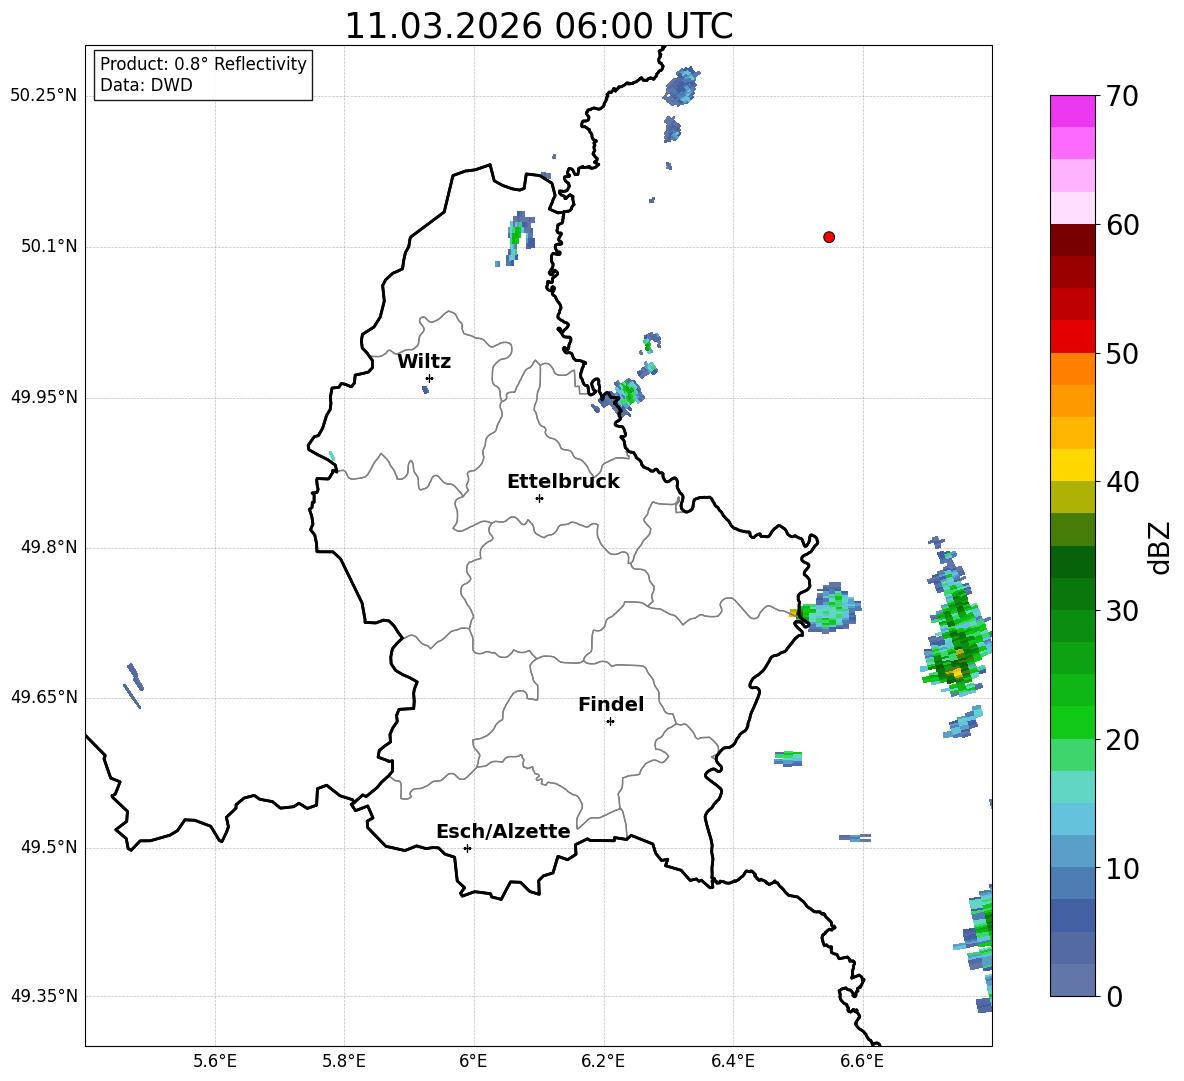Click the 50.1°N latitude label

[x=49, y=247]
